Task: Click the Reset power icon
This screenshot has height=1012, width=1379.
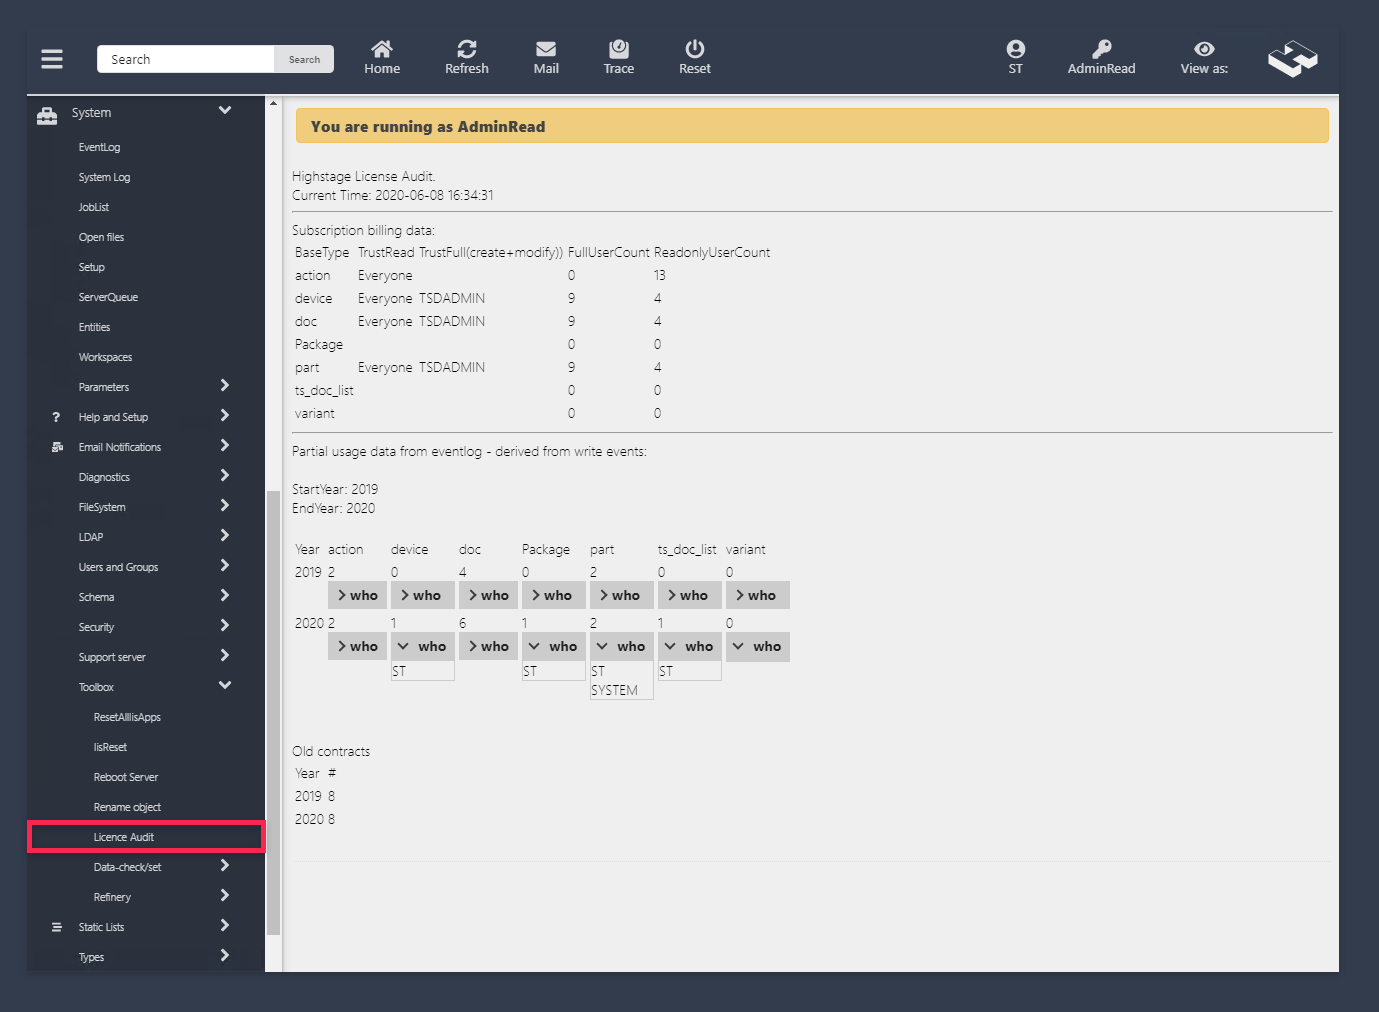Action: [695, 48]
